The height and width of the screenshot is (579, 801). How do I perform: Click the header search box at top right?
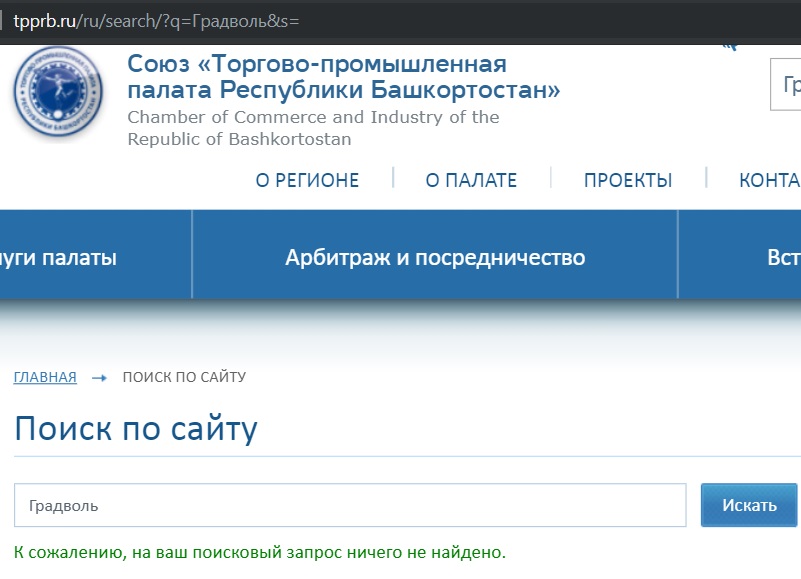click(x=785, y=85)
